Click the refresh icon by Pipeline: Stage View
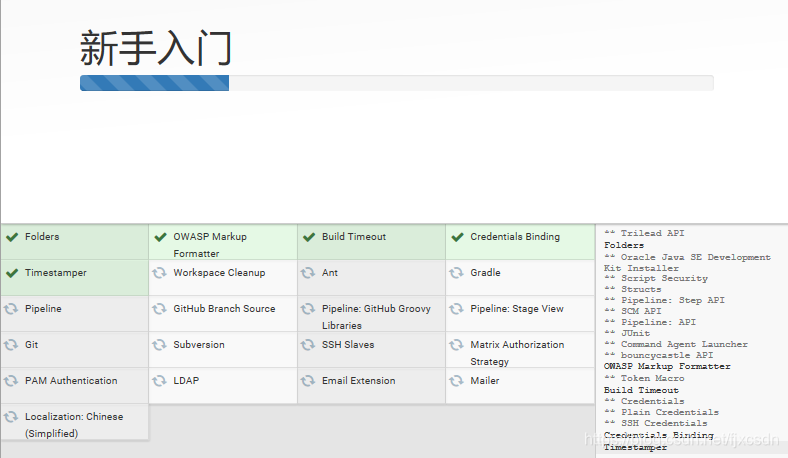This screenshot has height=458, width=788. [x=456, y=309]
